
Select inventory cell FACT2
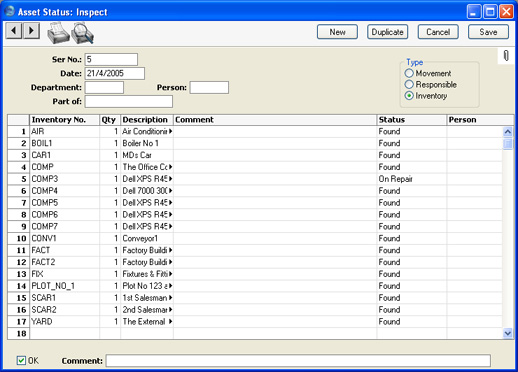click(65, 262)
